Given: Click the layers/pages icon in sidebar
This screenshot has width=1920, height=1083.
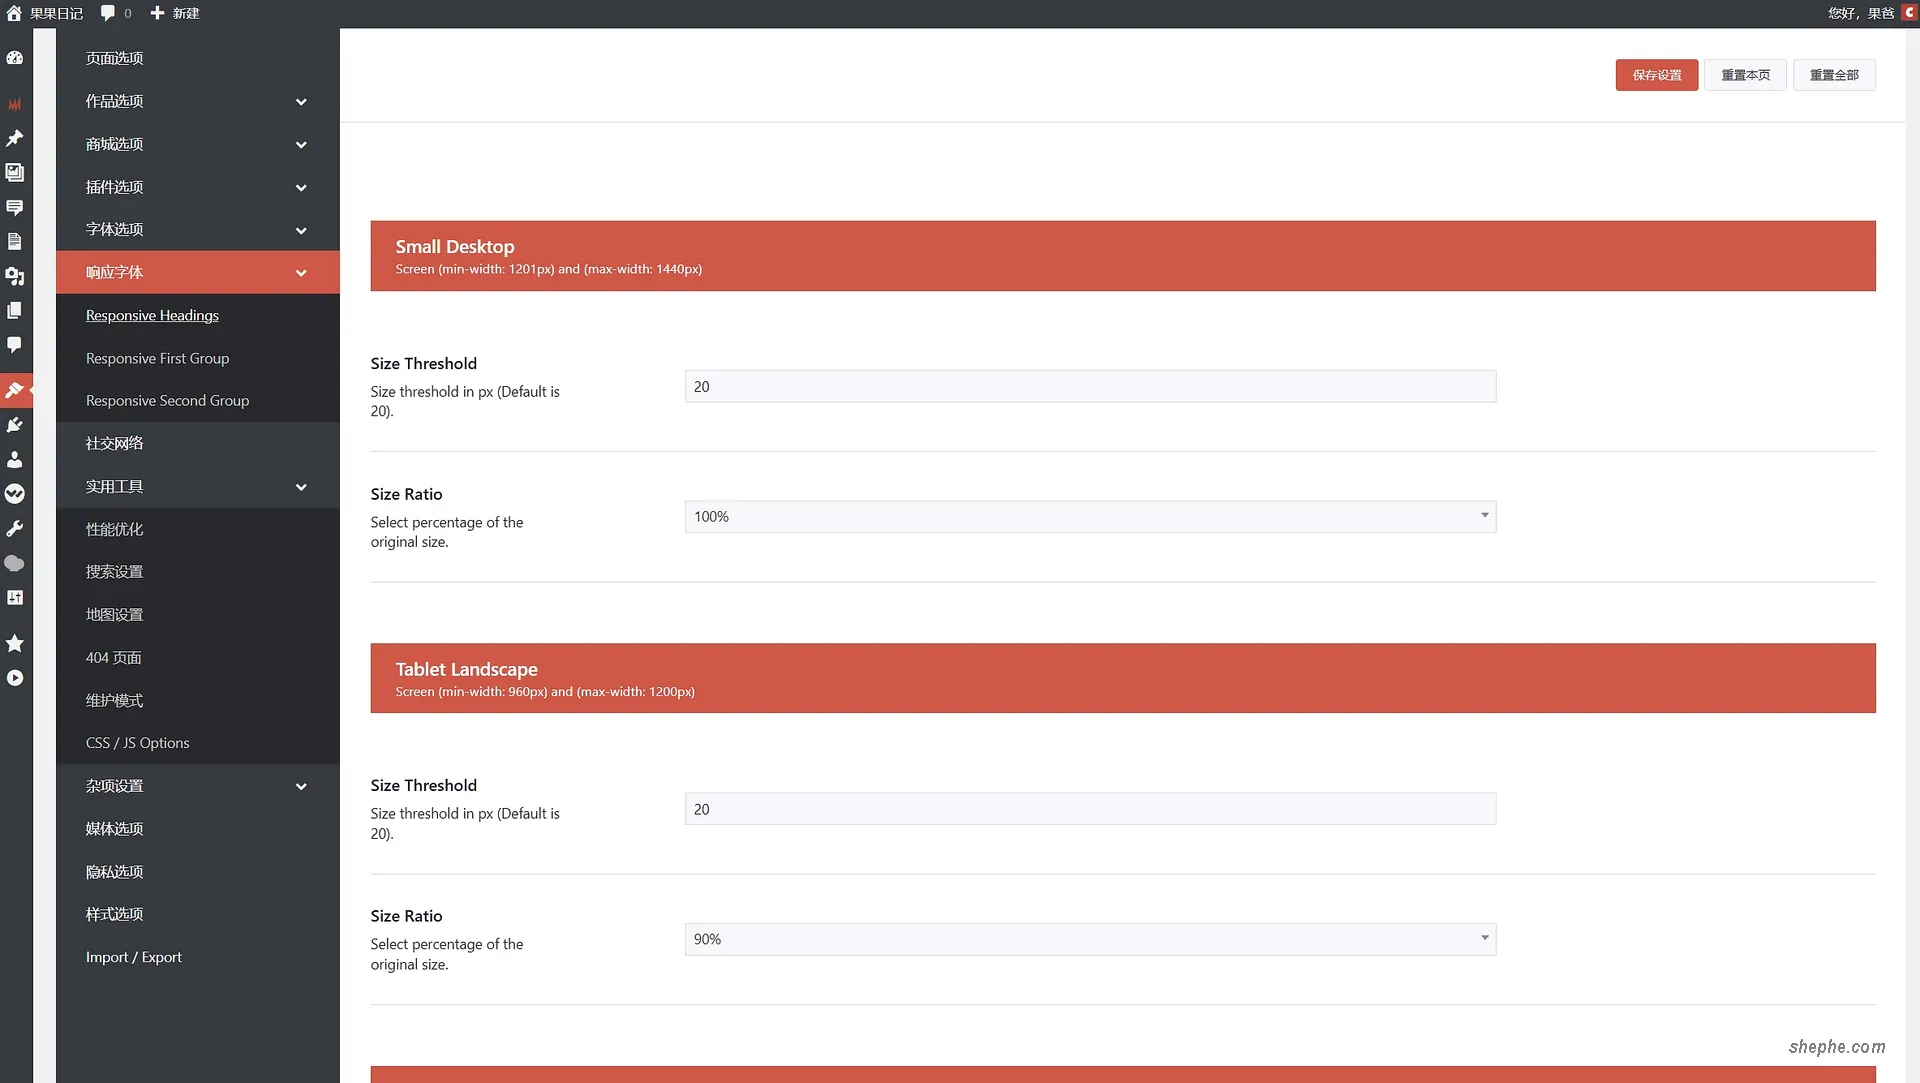Looking at the screenshot, I should (17, 310).
